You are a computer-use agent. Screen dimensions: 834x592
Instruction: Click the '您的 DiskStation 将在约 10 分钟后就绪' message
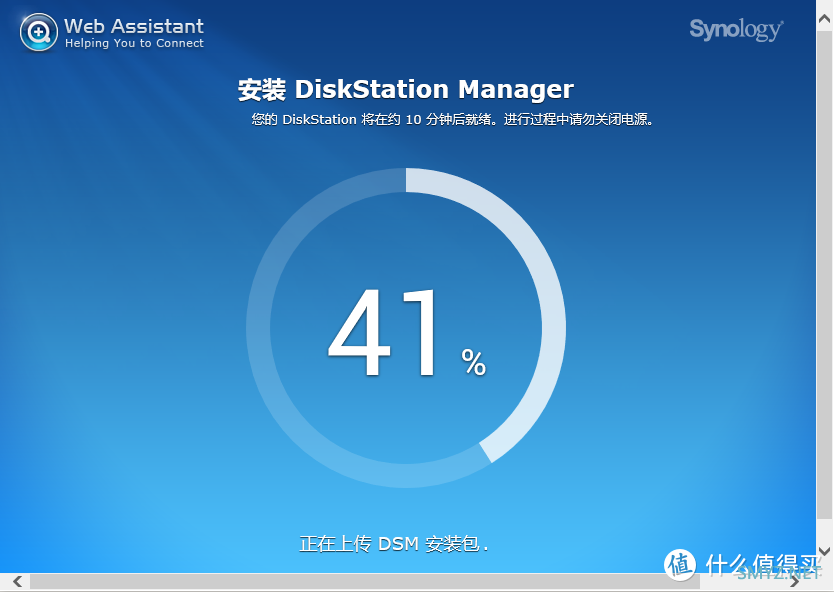click(453, 119)
